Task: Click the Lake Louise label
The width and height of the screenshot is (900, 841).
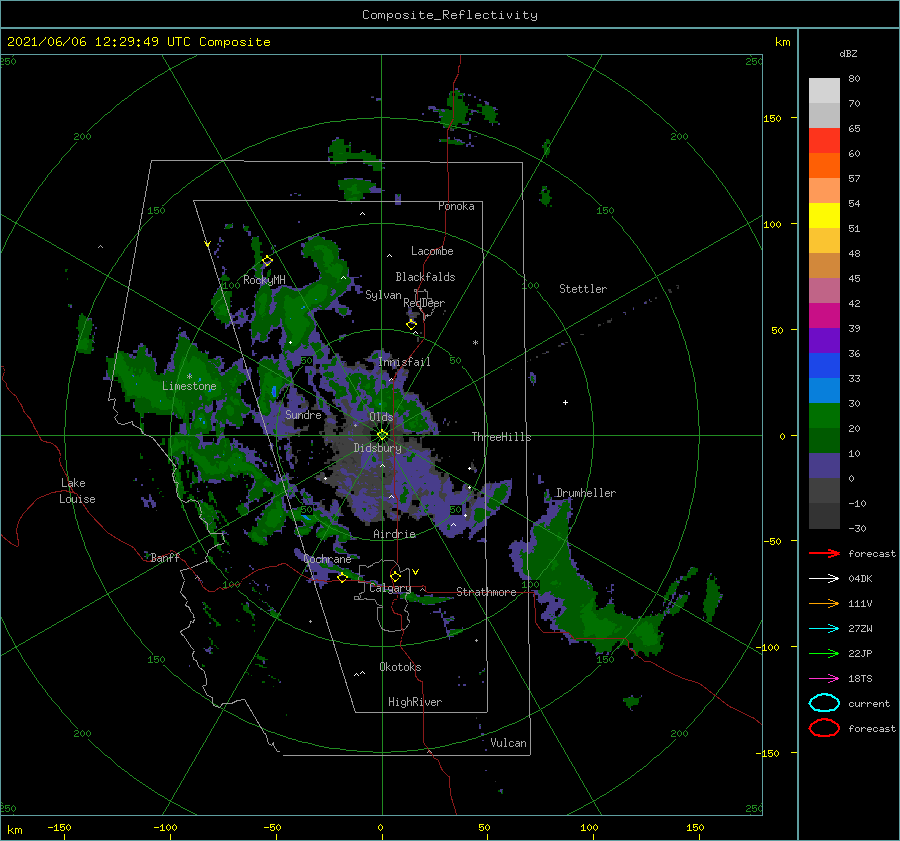Action: click(77, 491)
